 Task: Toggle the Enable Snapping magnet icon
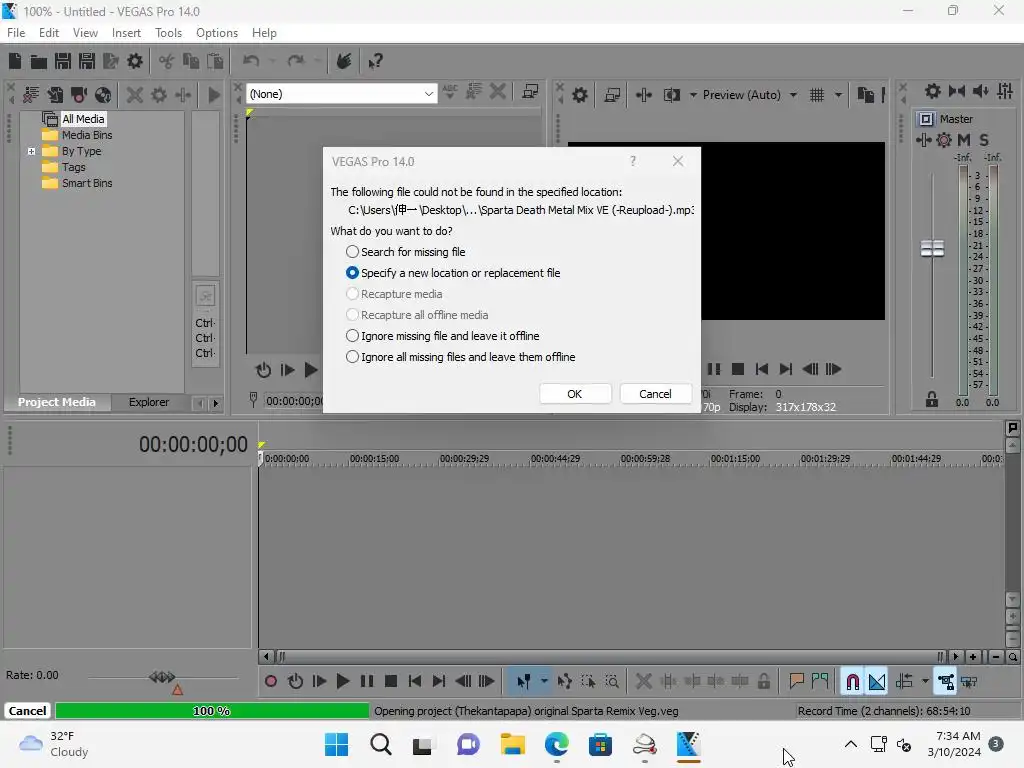(852, 681)
